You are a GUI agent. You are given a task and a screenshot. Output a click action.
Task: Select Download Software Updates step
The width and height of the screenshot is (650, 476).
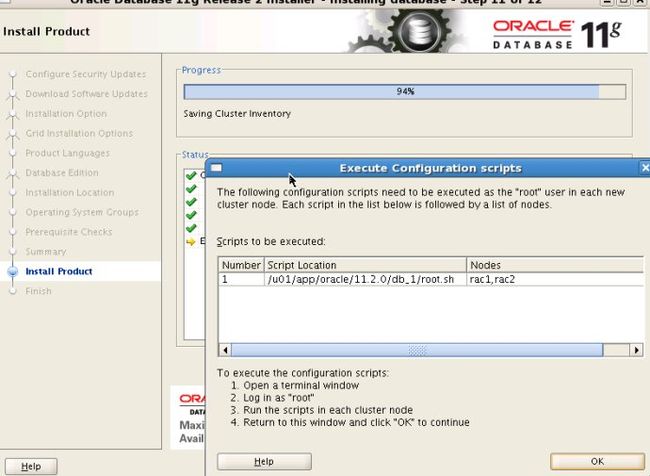point(87,94)
